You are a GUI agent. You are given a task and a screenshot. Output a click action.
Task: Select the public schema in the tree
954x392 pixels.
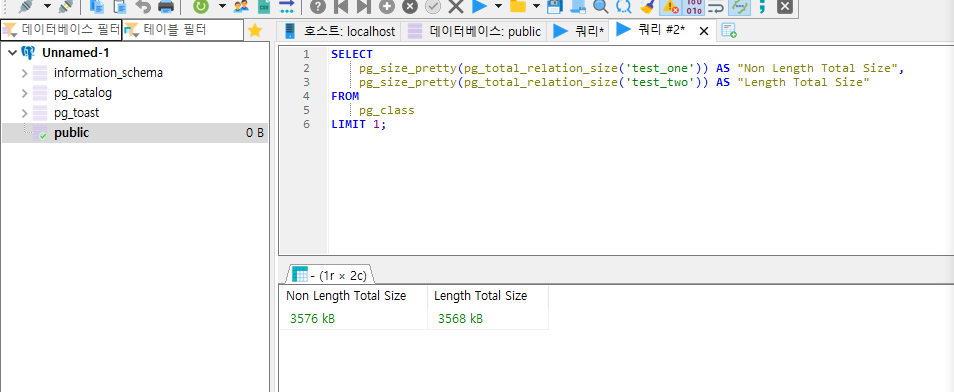pyautogui.click(x=134, y=133)
